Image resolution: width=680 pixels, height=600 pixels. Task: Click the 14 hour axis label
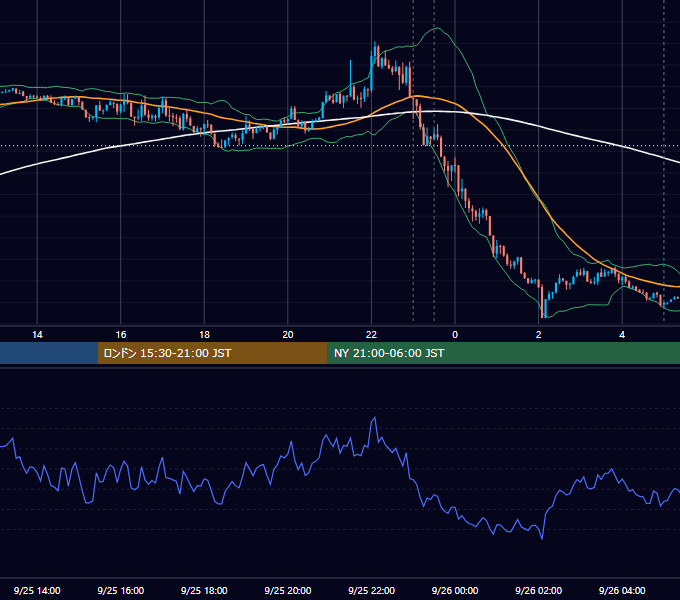pos(37,335)
